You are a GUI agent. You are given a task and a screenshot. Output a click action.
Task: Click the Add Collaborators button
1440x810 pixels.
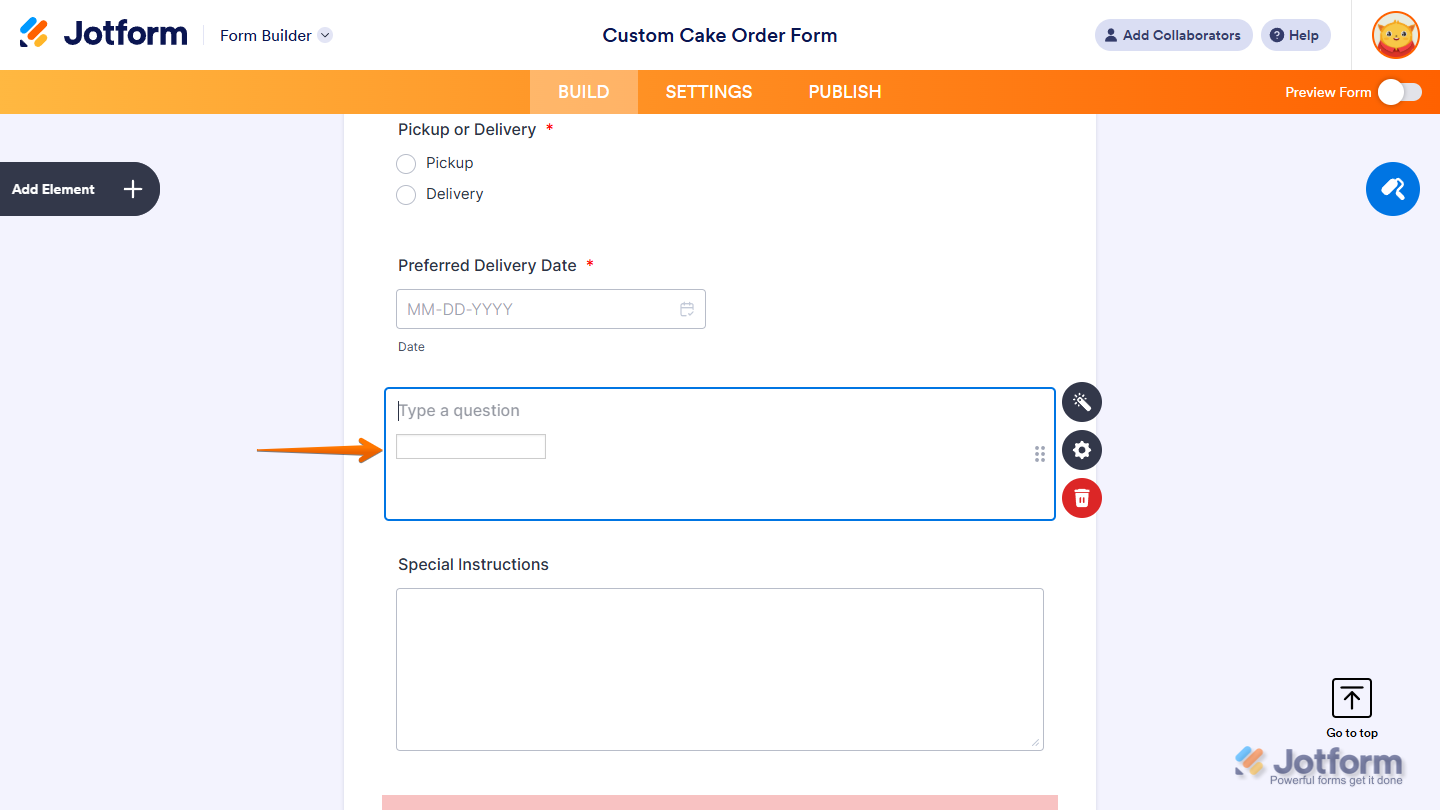(1173, 34)
